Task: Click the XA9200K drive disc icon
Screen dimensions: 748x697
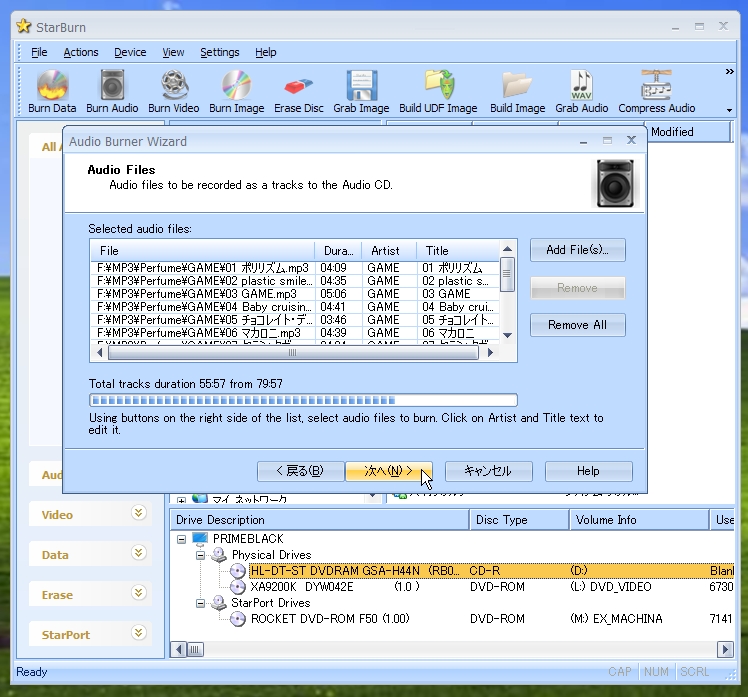Action: point(238,587)
